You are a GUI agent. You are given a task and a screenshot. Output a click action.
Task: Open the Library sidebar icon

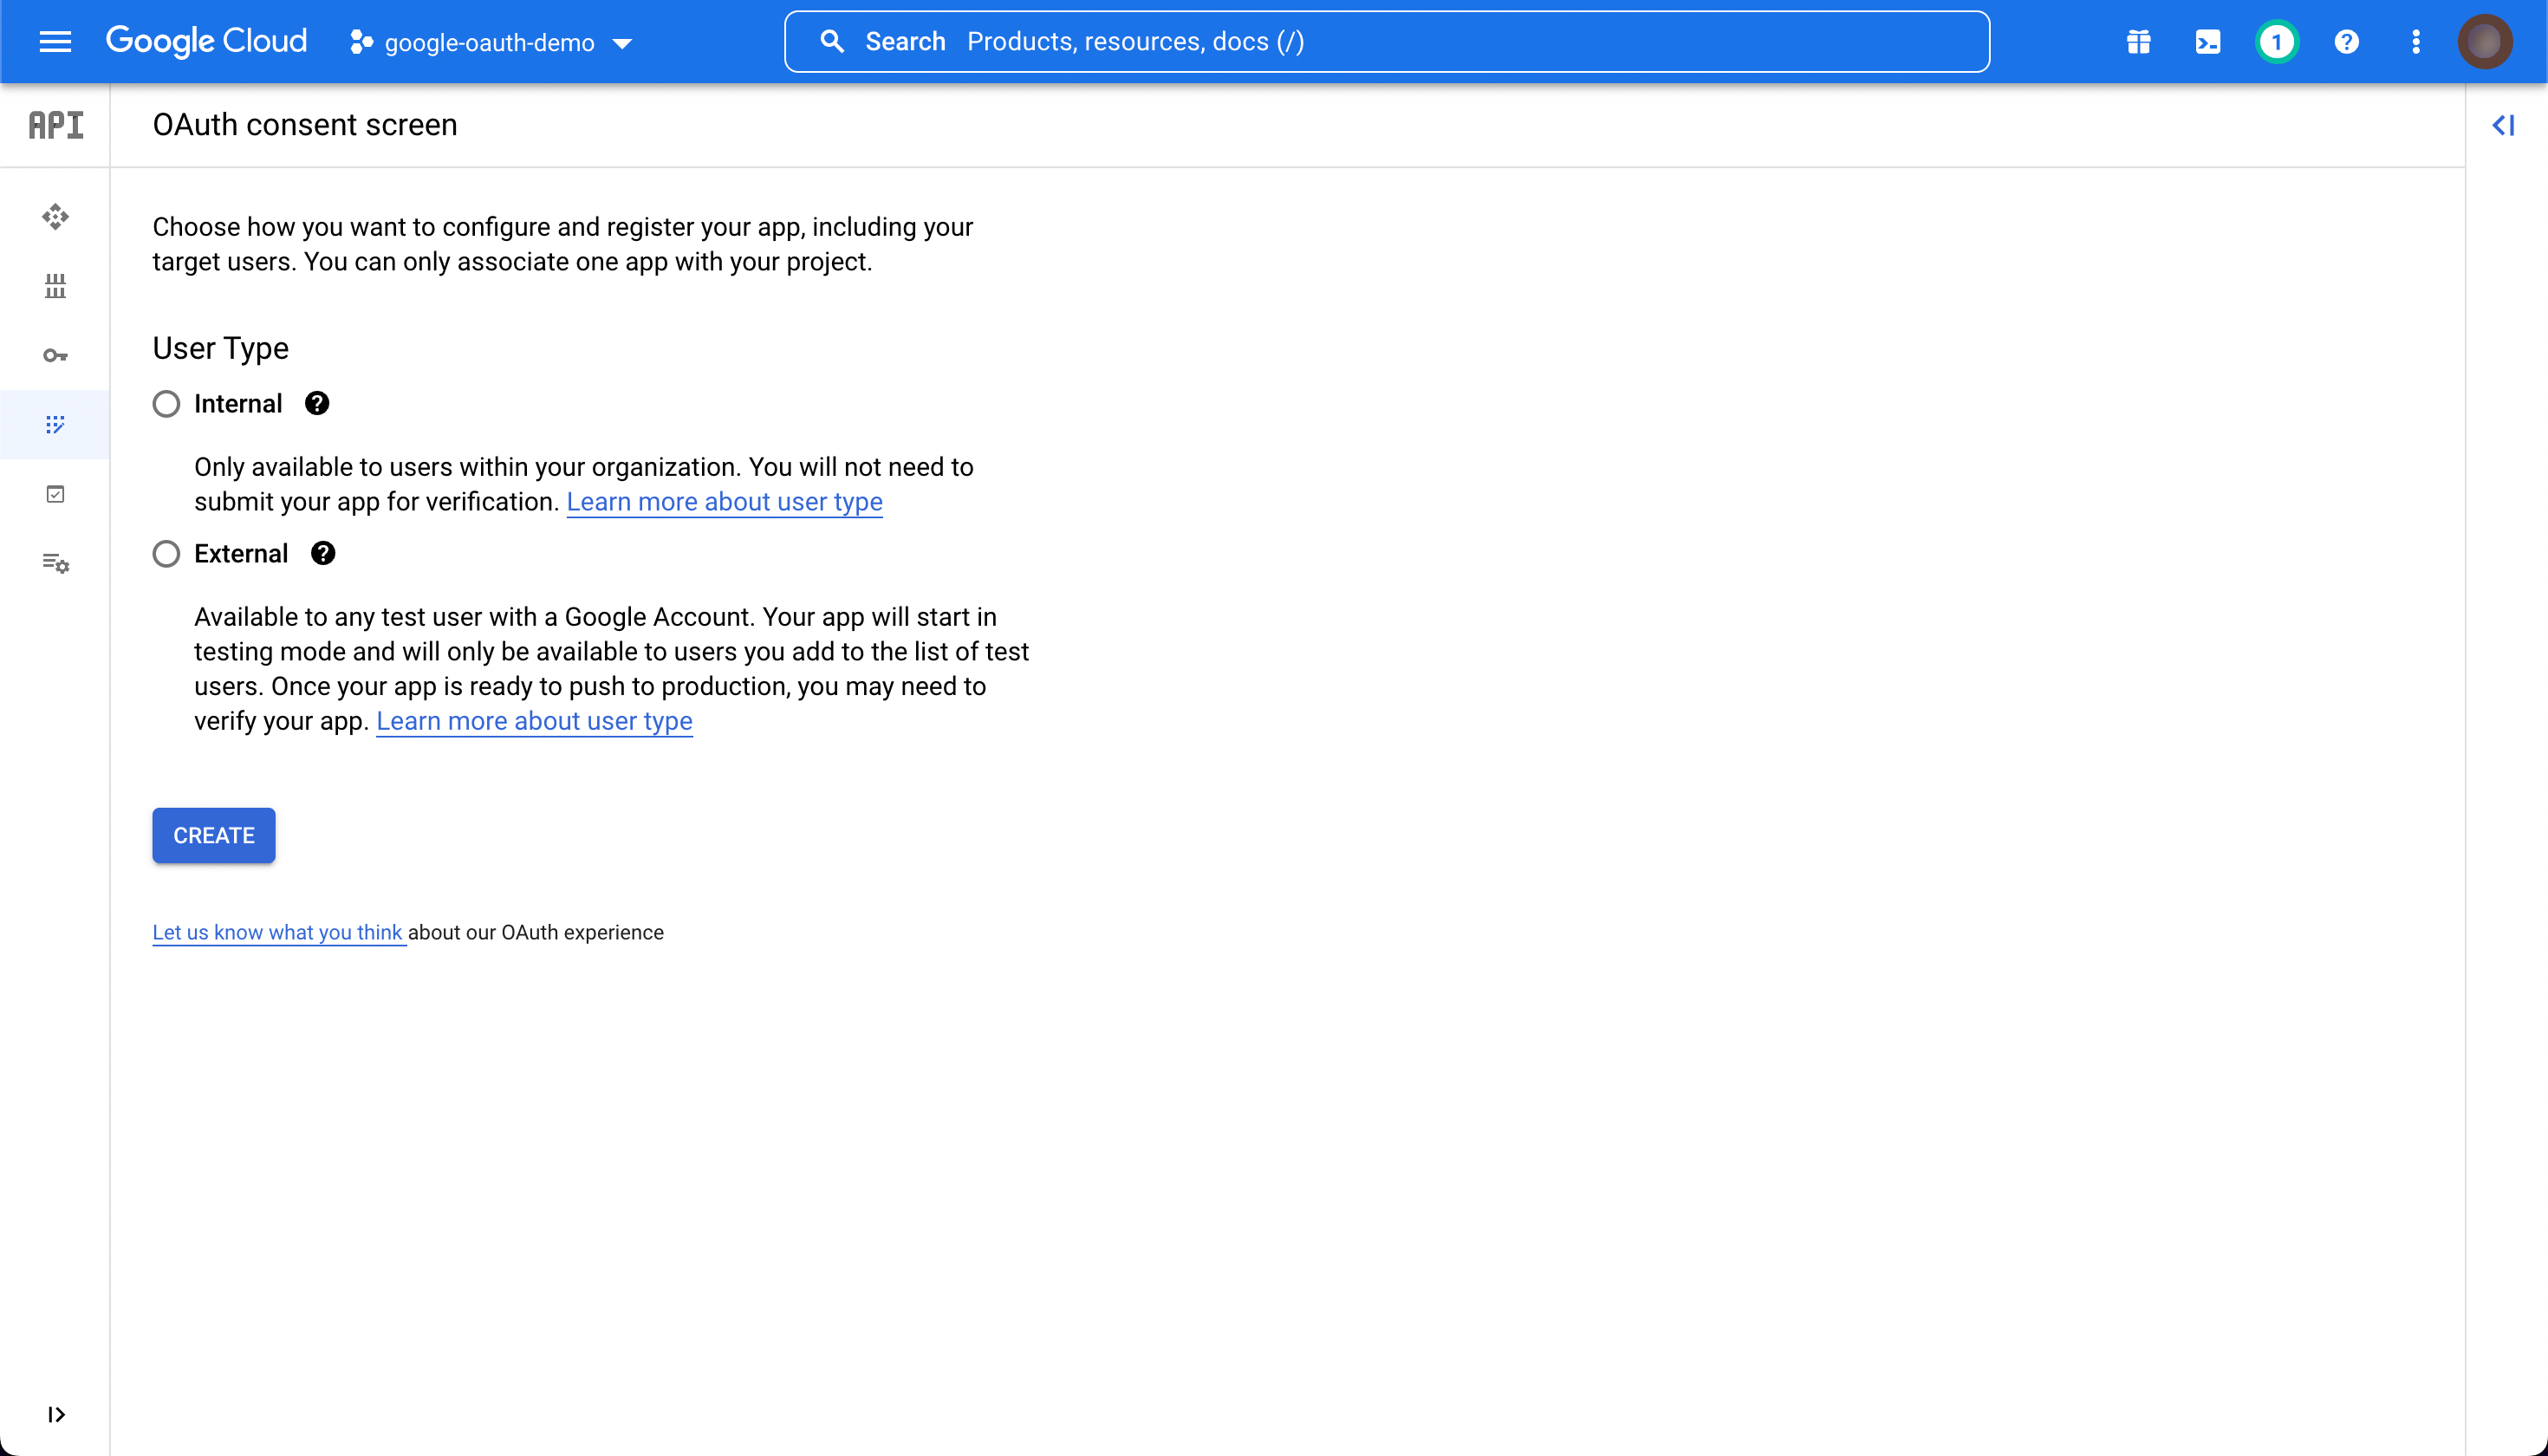click(55, 287)
